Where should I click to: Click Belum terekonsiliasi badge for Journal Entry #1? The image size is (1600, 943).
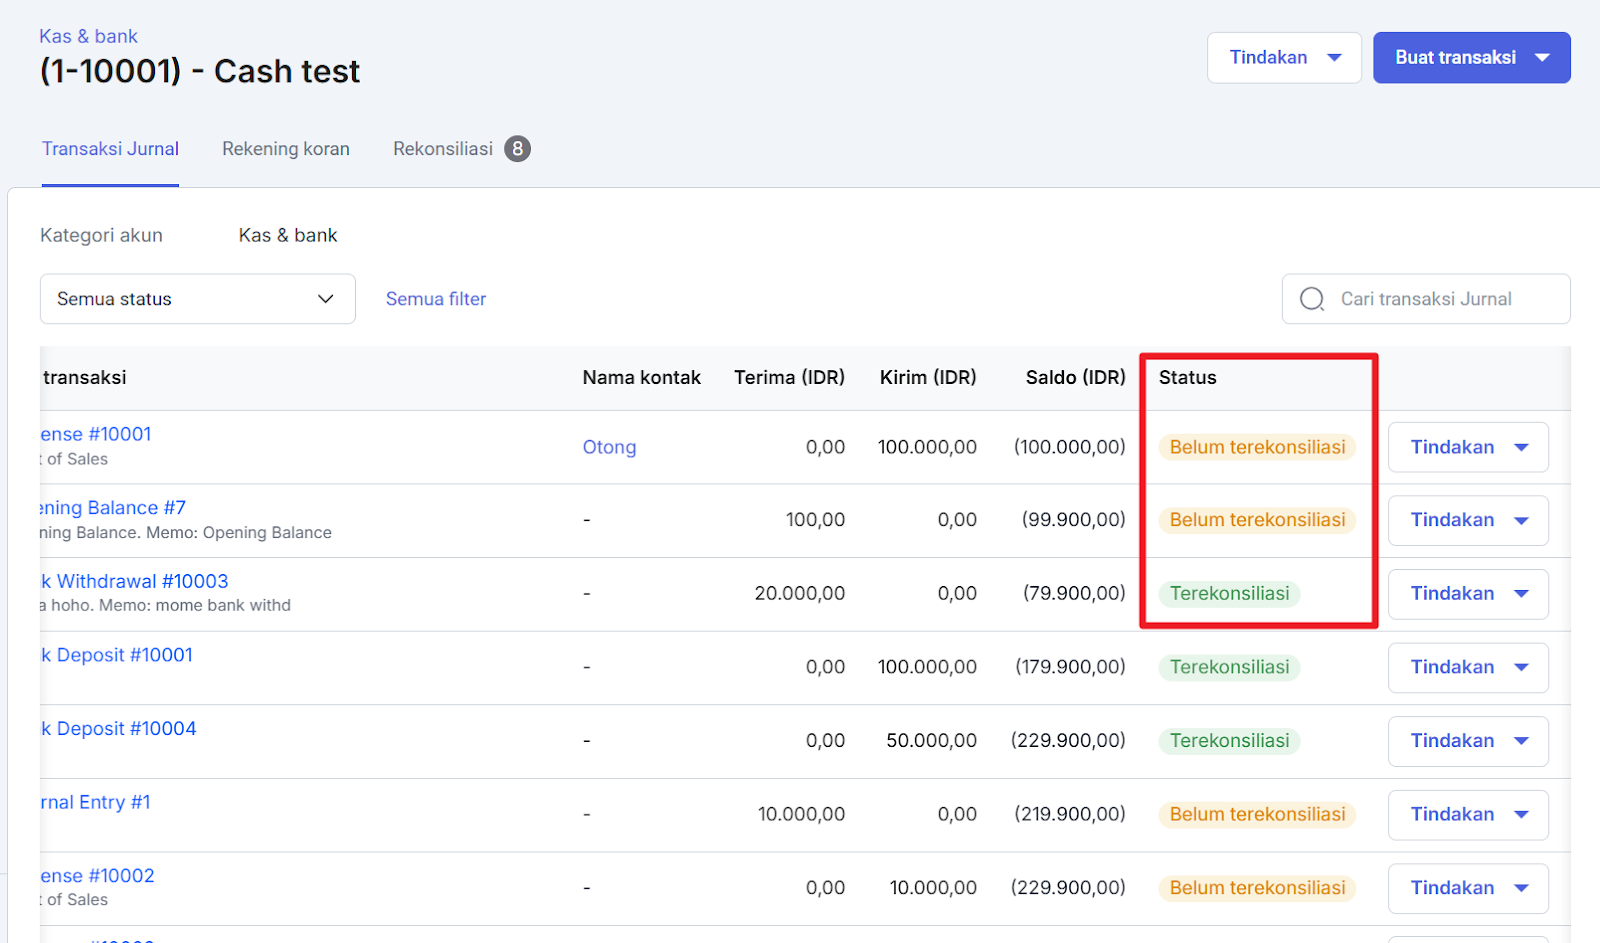(1257, 814)
